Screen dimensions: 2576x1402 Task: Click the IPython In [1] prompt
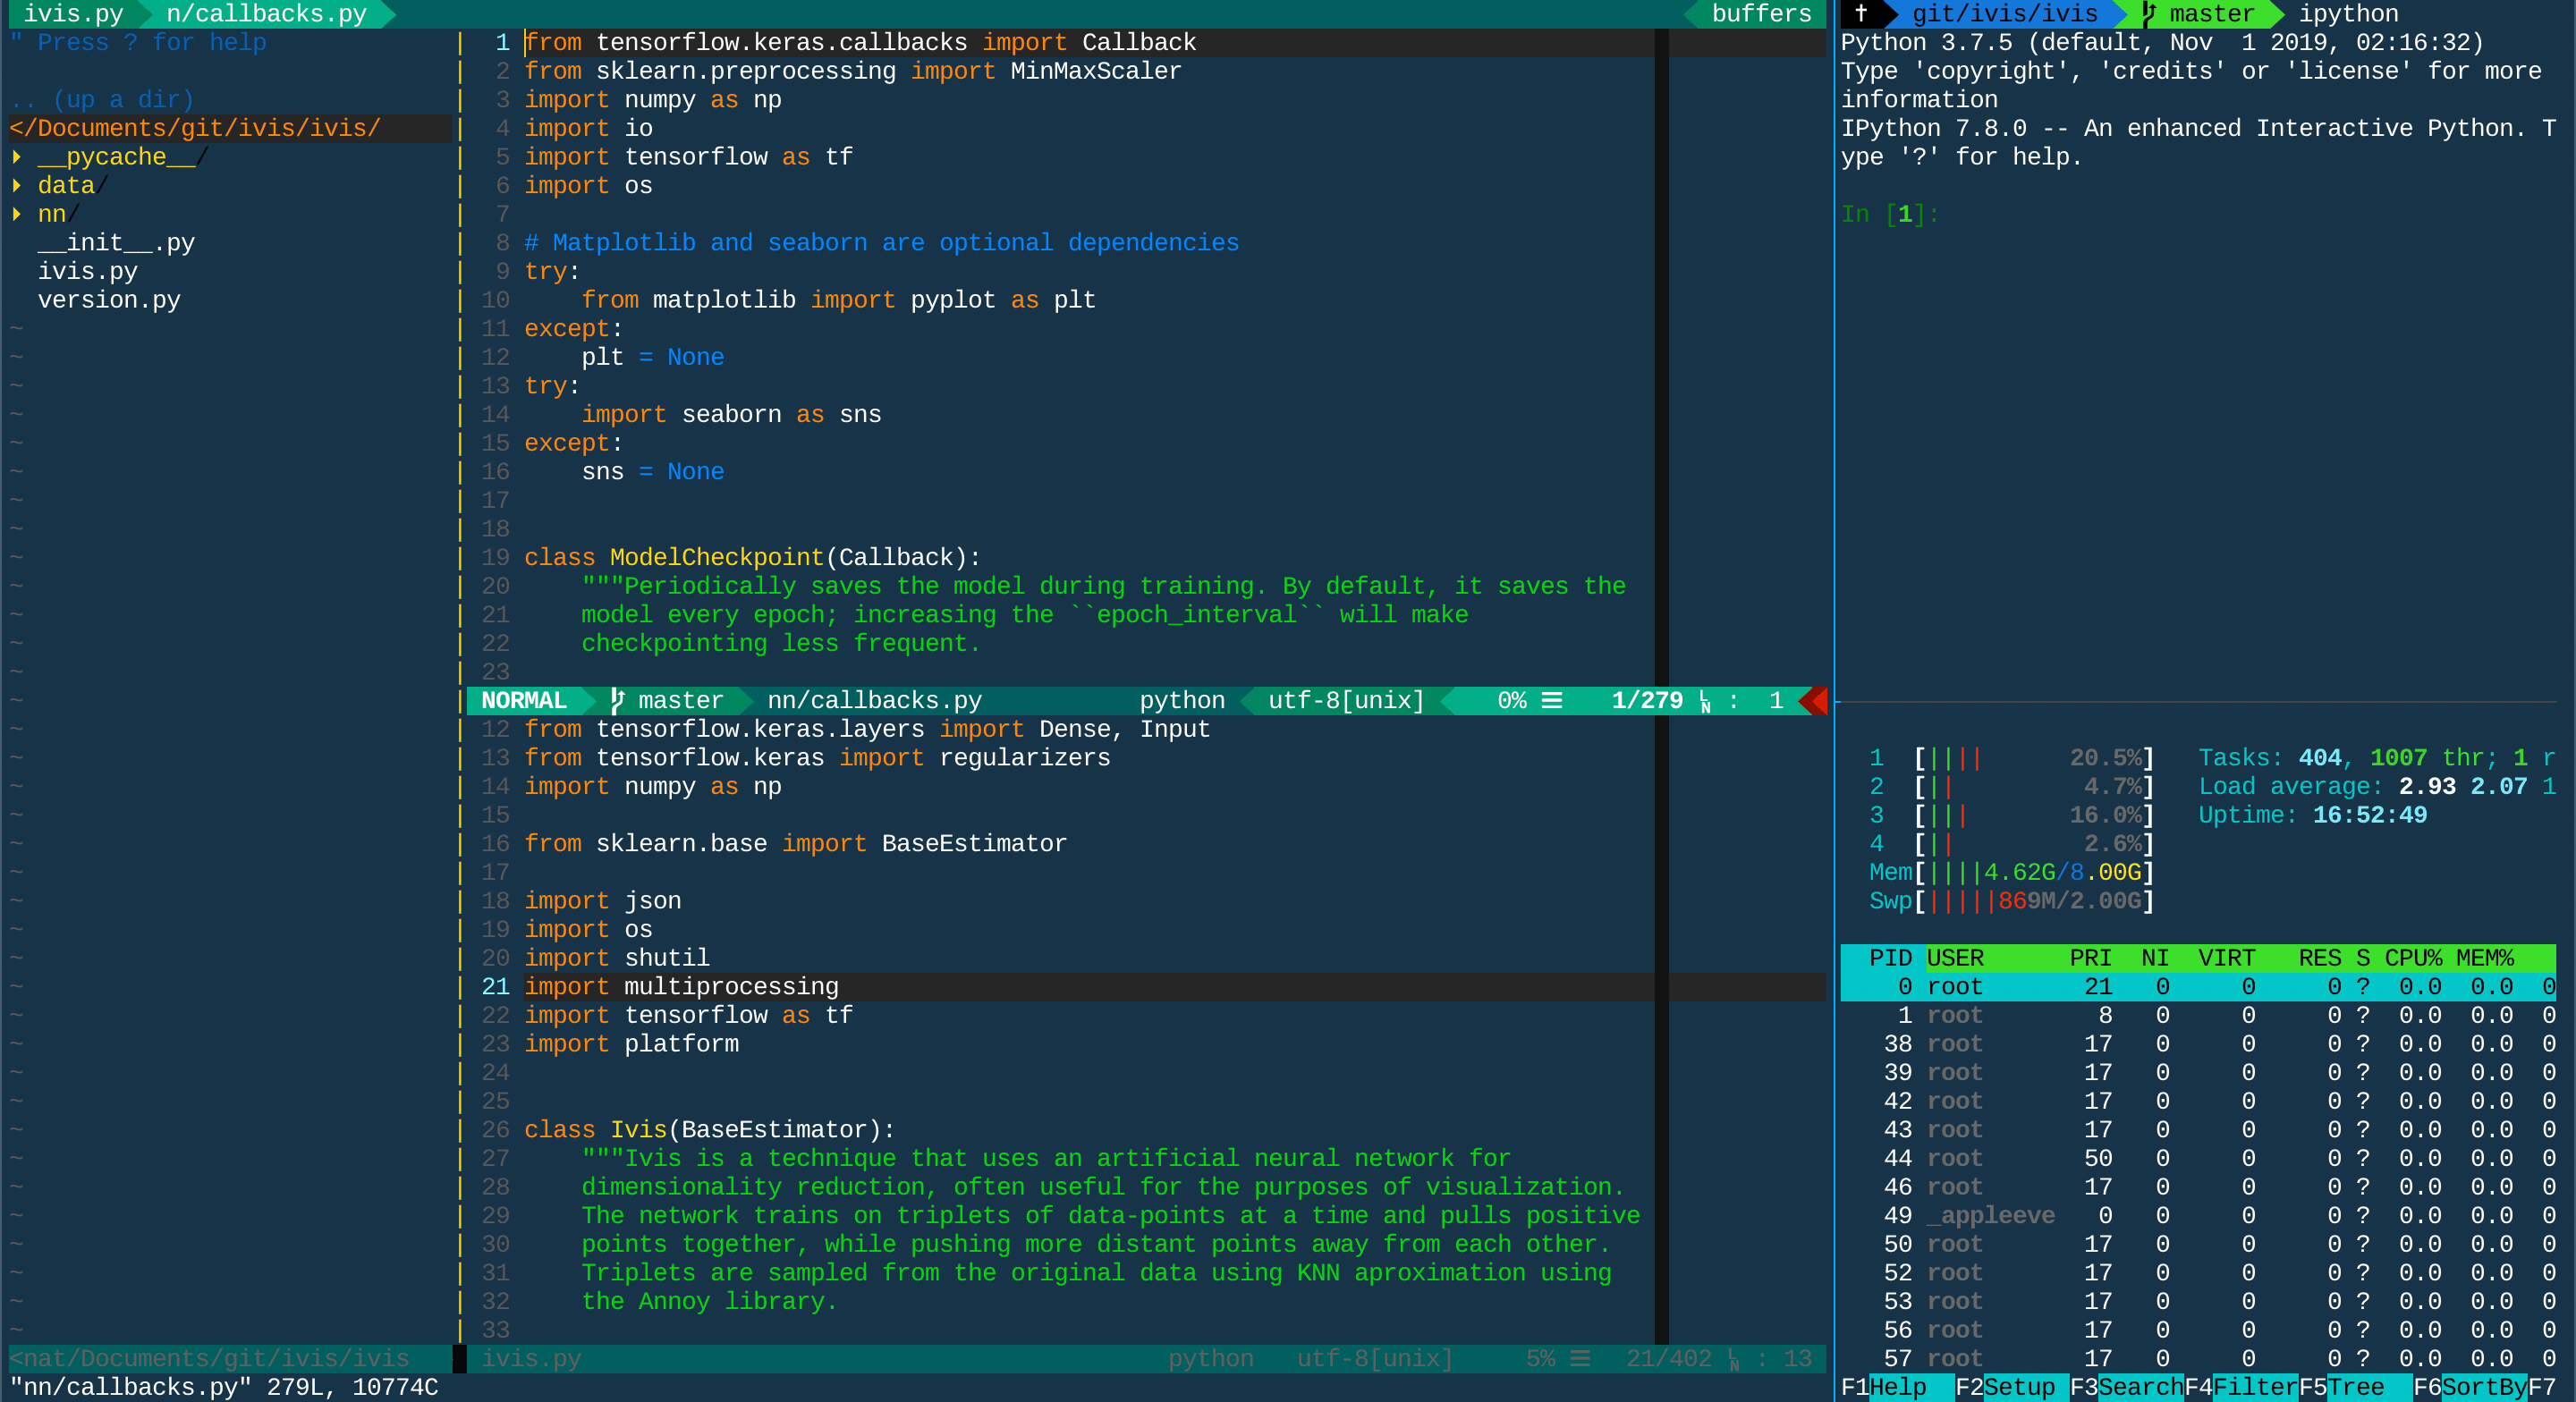(x=1890, y=215)
